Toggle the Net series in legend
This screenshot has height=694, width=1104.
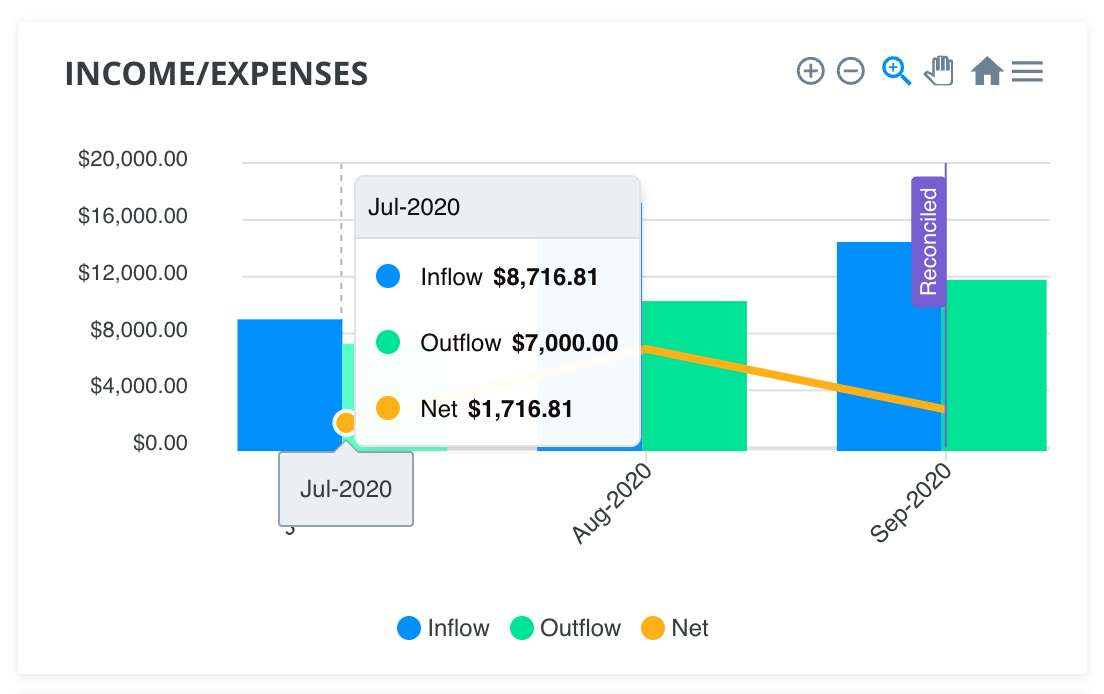pyautogui.click(x=675, y=628)
